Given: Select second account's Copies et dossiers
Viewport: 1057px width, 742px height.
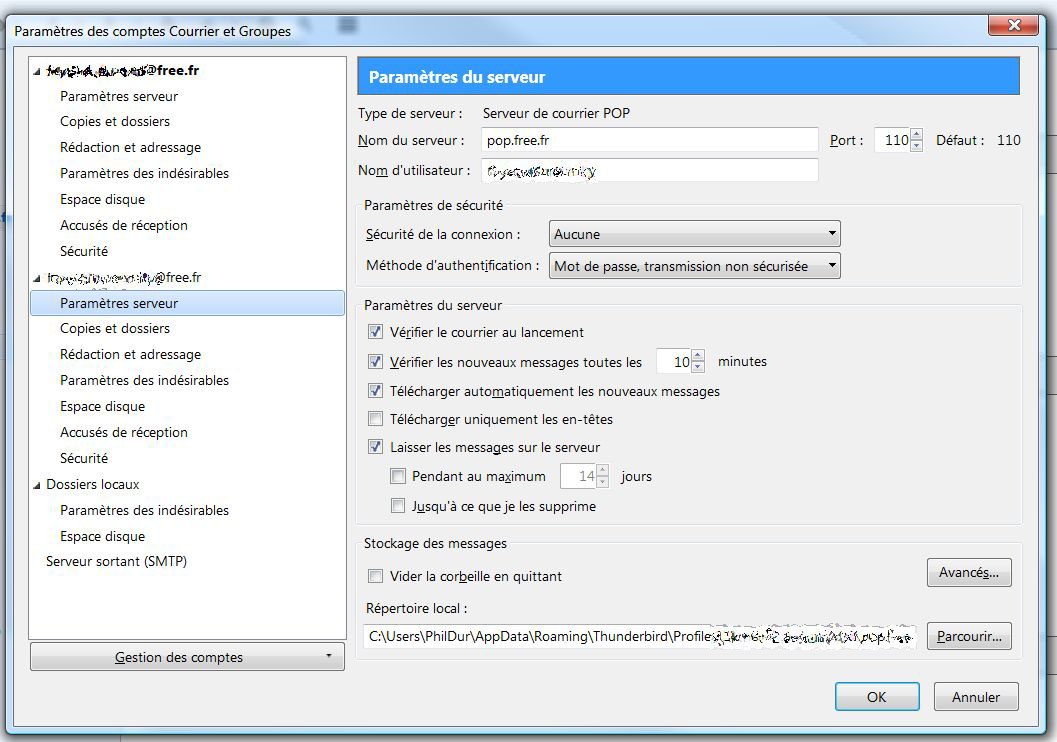Looking at the screenshot, I should (x=115, y=328).
